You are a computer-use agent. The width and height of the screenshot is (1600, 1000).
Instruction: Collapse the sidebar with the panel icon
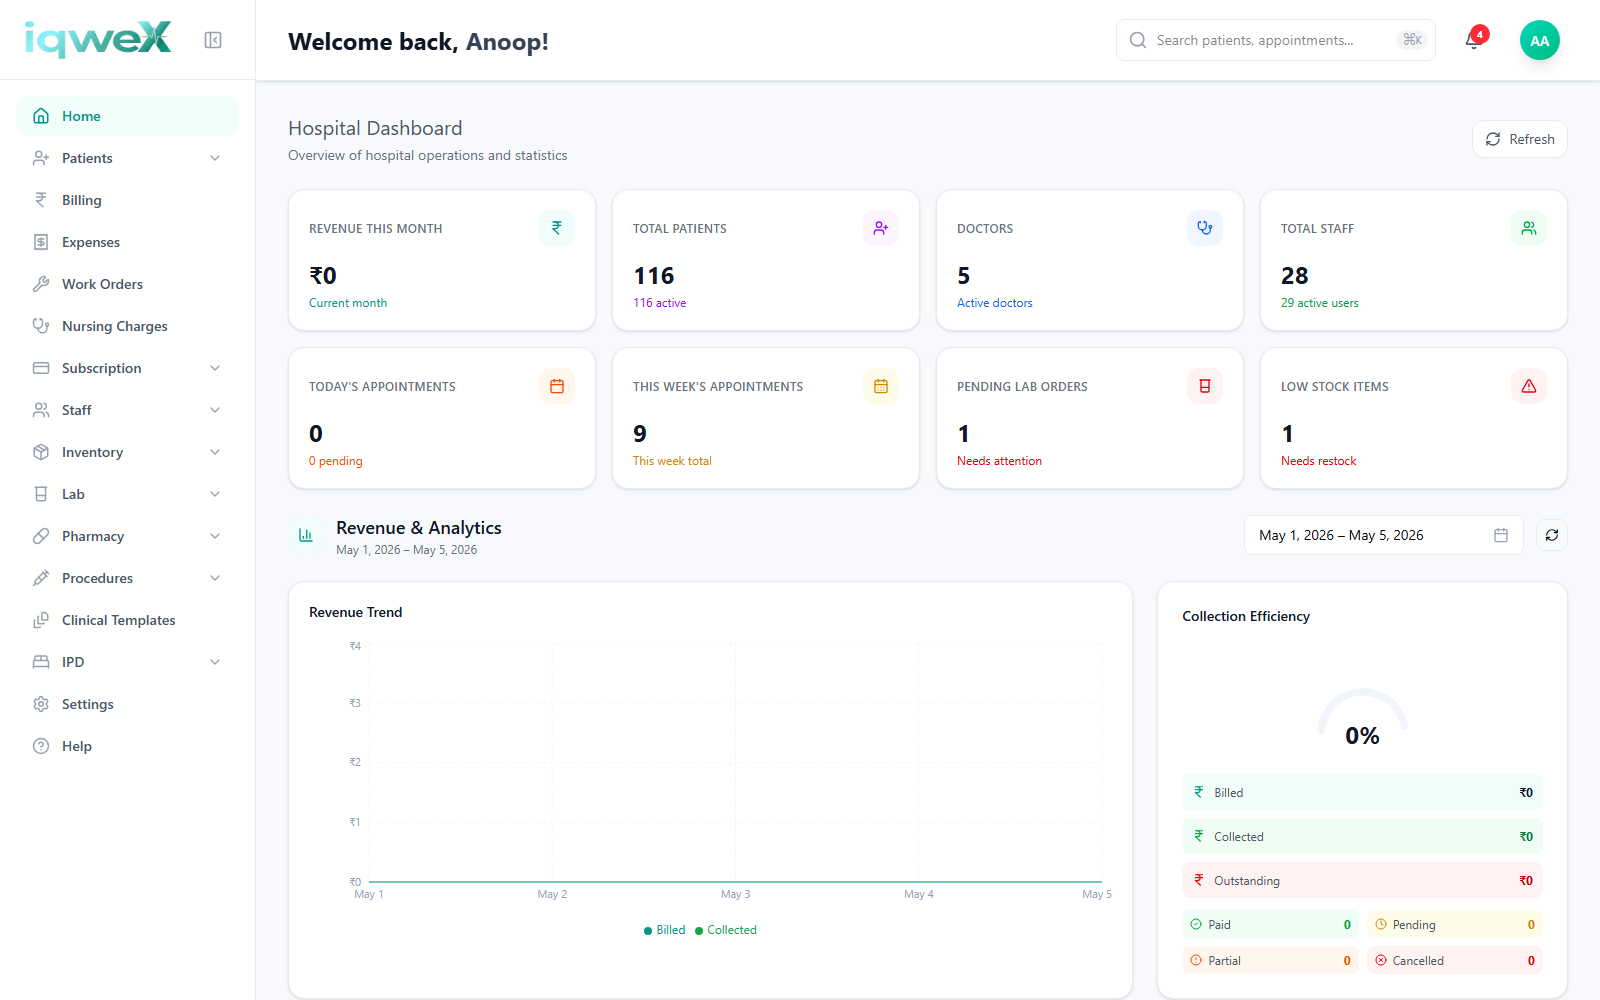pyautogui.click(x=213, y=40)
